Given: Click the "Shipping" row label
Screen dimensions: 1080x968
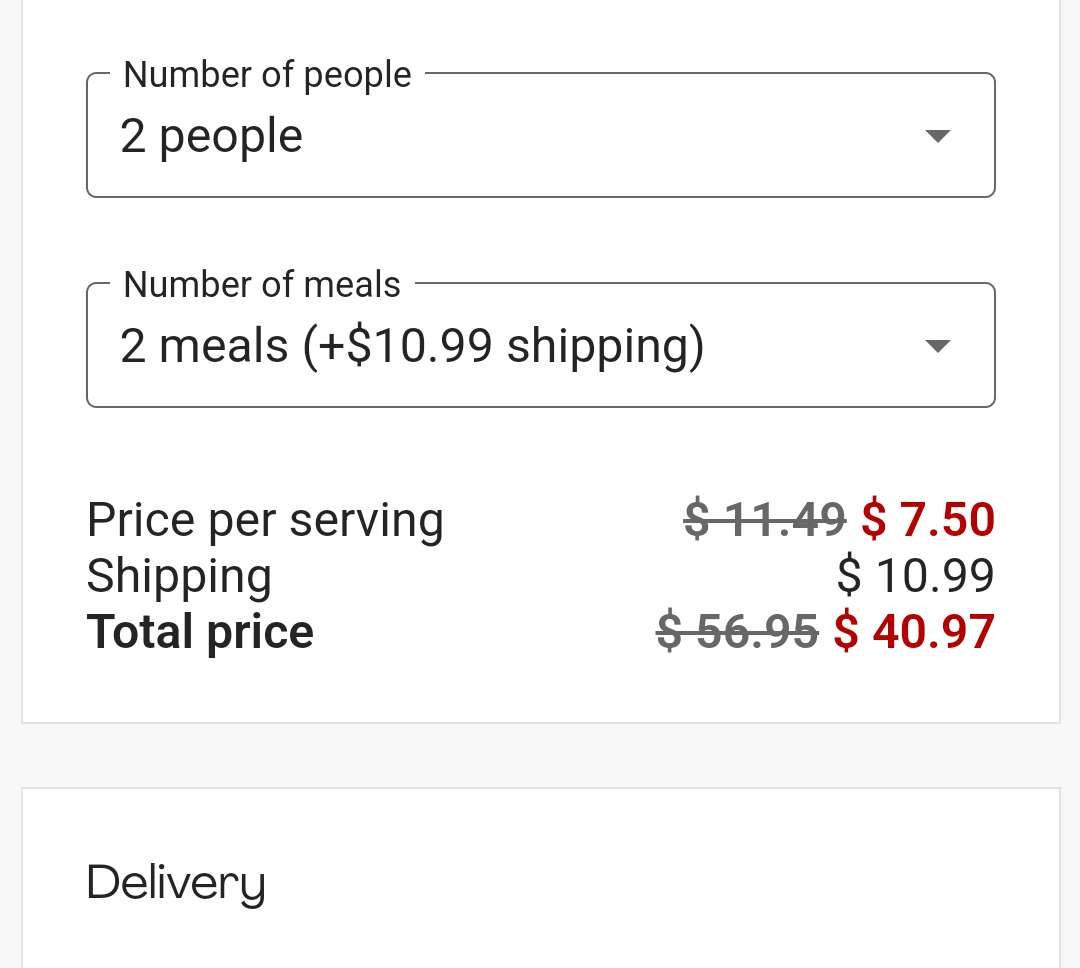Looking at the screenshot, I should [x=179, y=576].
